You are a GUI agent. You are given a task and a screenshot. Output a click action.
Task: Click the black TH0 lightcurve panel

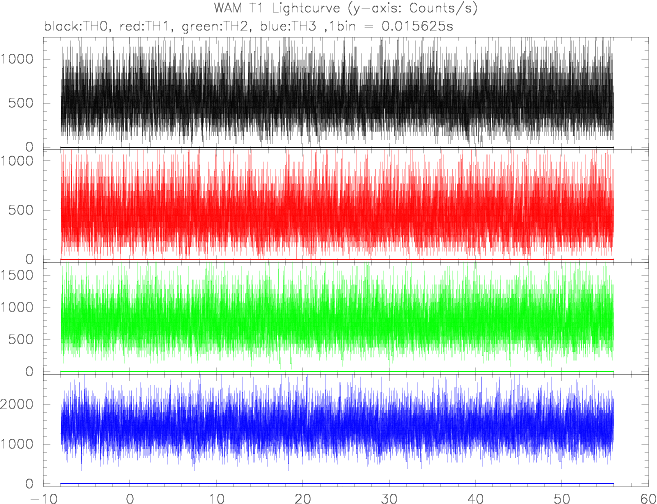coord(347,93)
